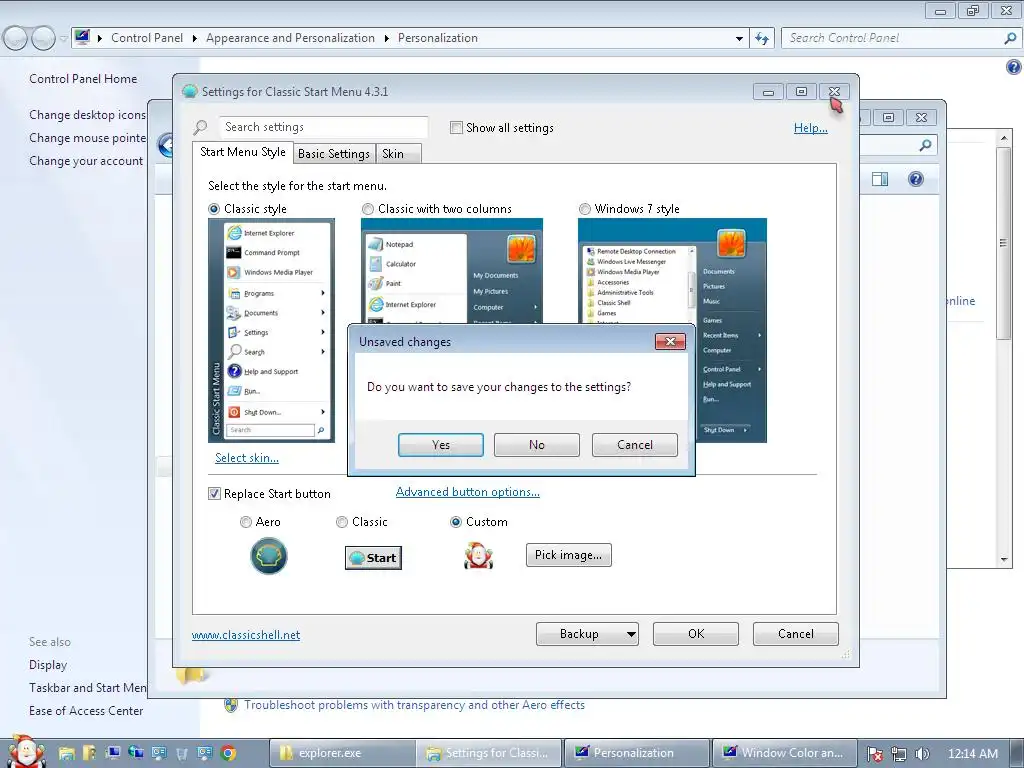
Task: Click the Pick image... button
Action: point(569,555)
